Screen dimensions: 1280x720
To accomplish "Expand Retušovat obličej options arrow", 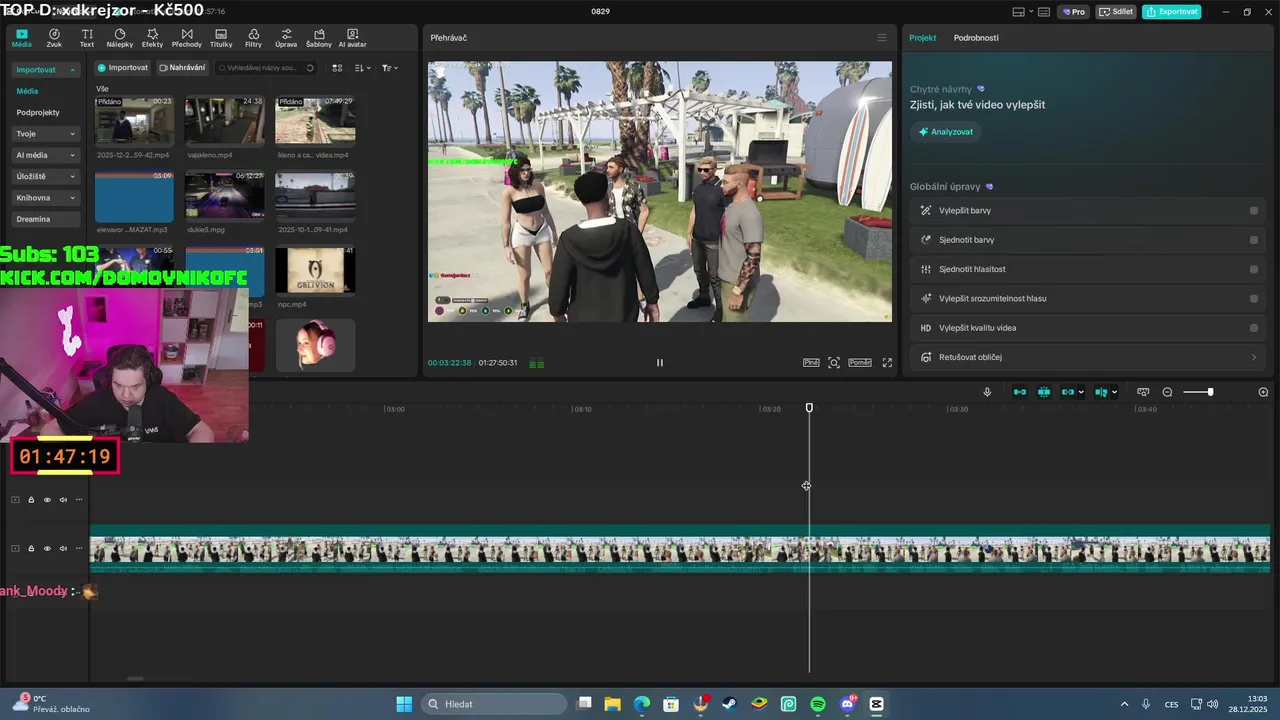I will 1254,357.
